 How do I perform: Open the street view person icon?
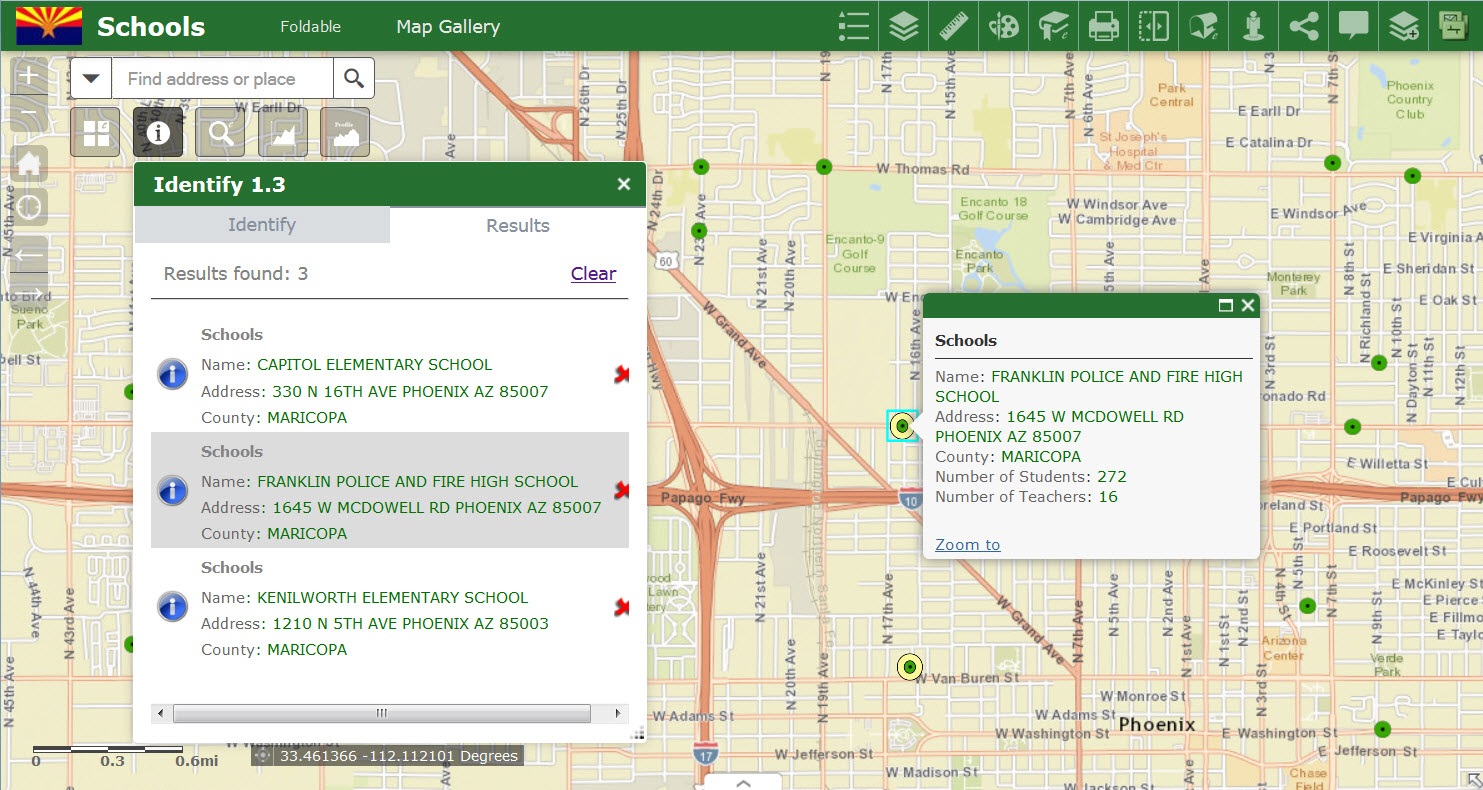1253,26
